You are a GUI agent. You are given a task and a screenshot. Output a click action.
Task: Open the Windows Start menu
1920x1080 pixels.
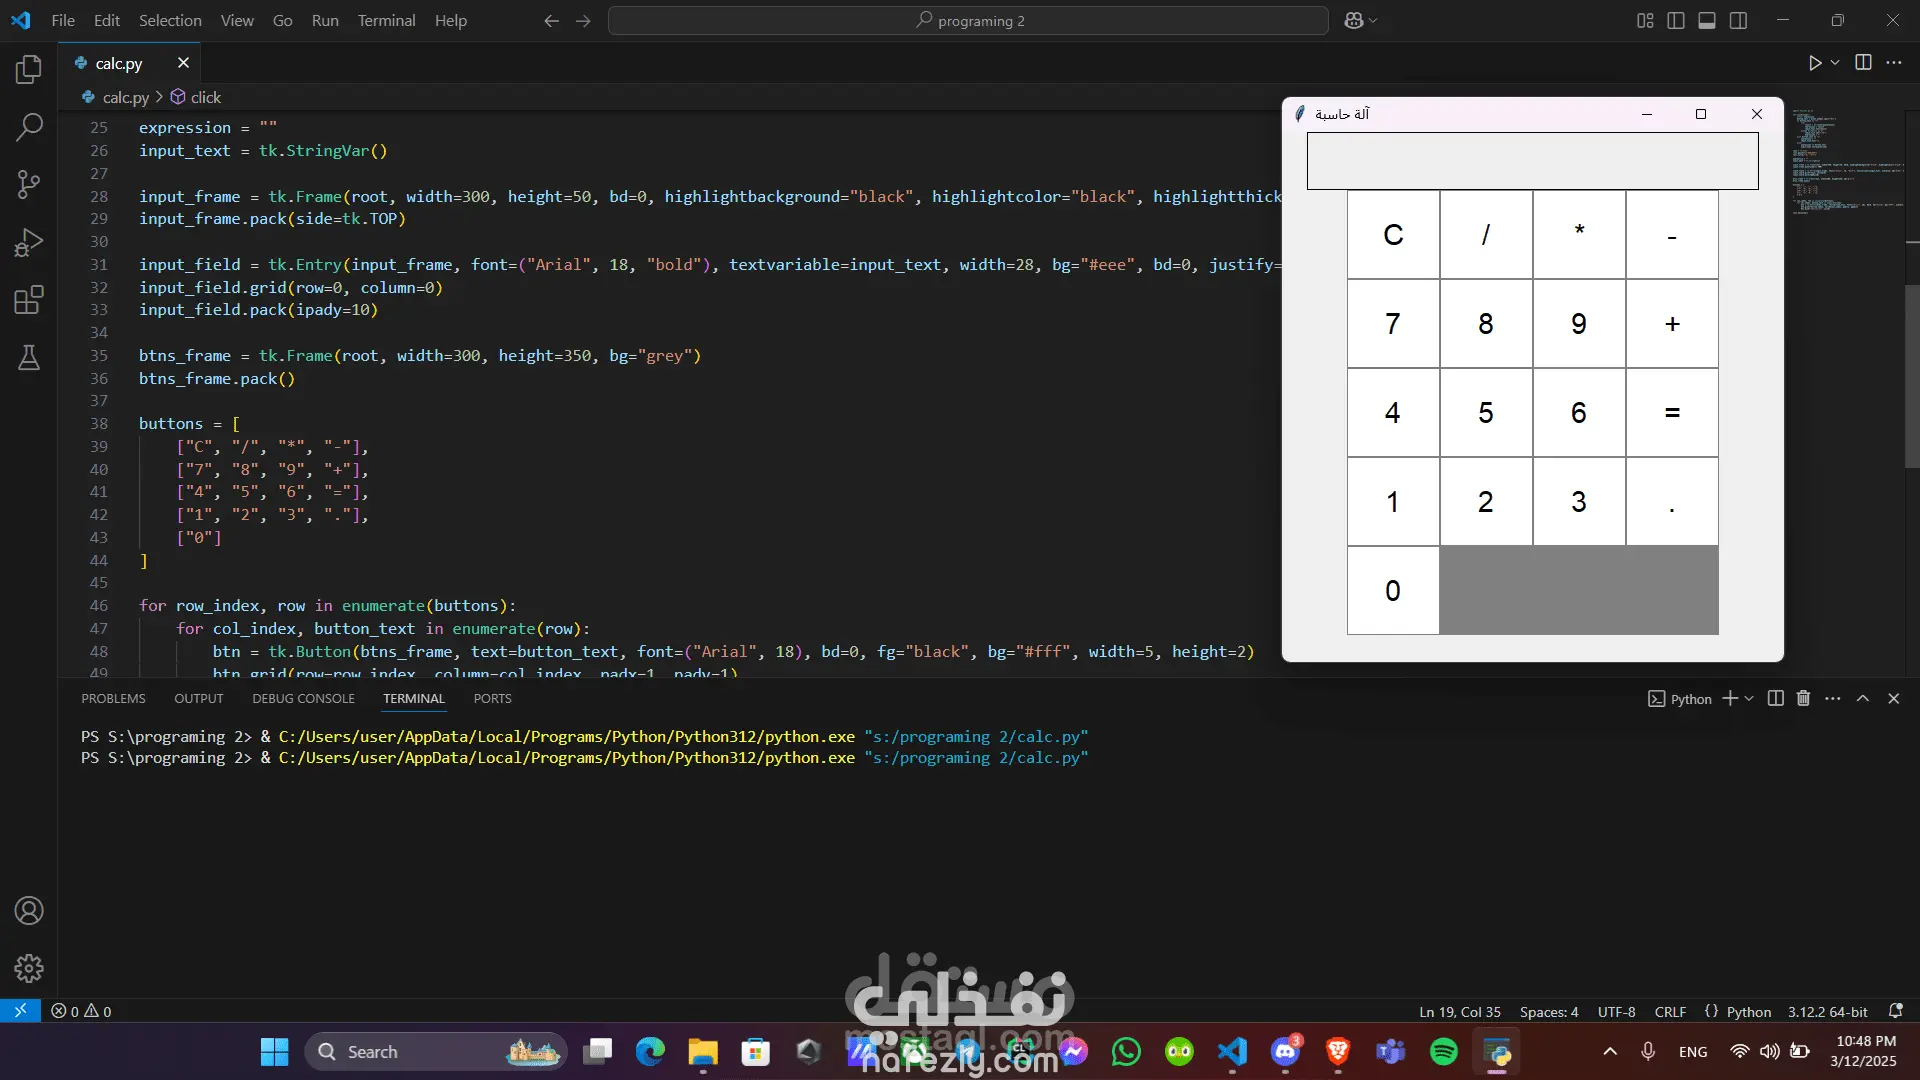[x=274, y=1051]
